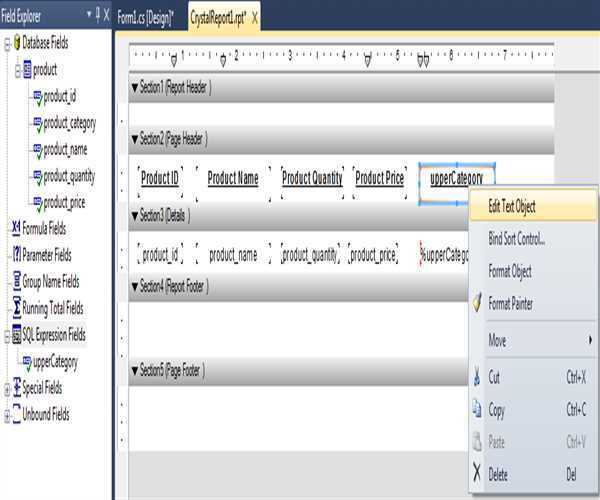Screen dimensions: 600x500
Task: Click the Format Painter brush icon
Action: click(x=477, y=303)
